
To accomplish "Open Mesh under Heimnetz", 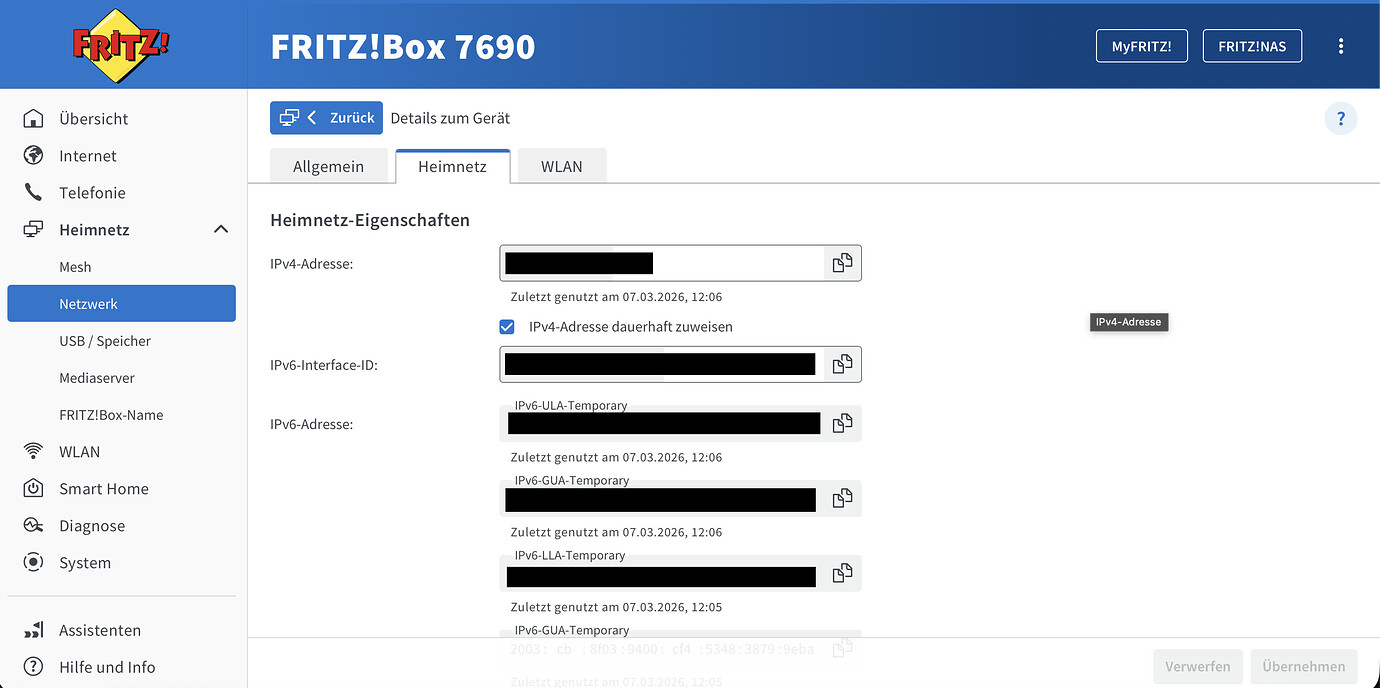I will pyautogui.click(x=75, y=267).
